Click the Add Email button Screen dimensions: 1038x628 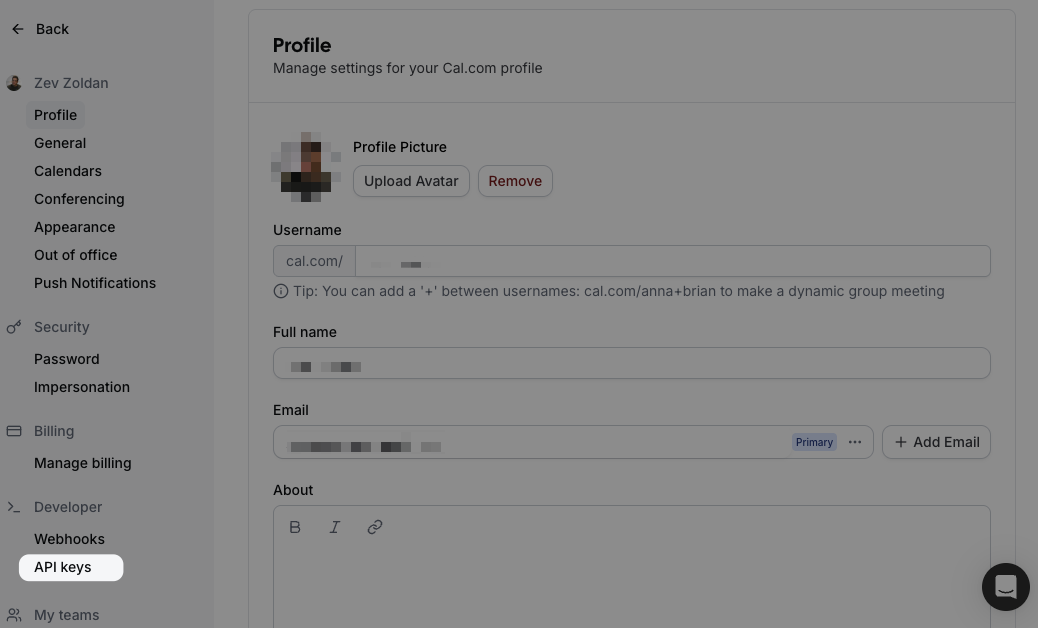tap(936, 442)
